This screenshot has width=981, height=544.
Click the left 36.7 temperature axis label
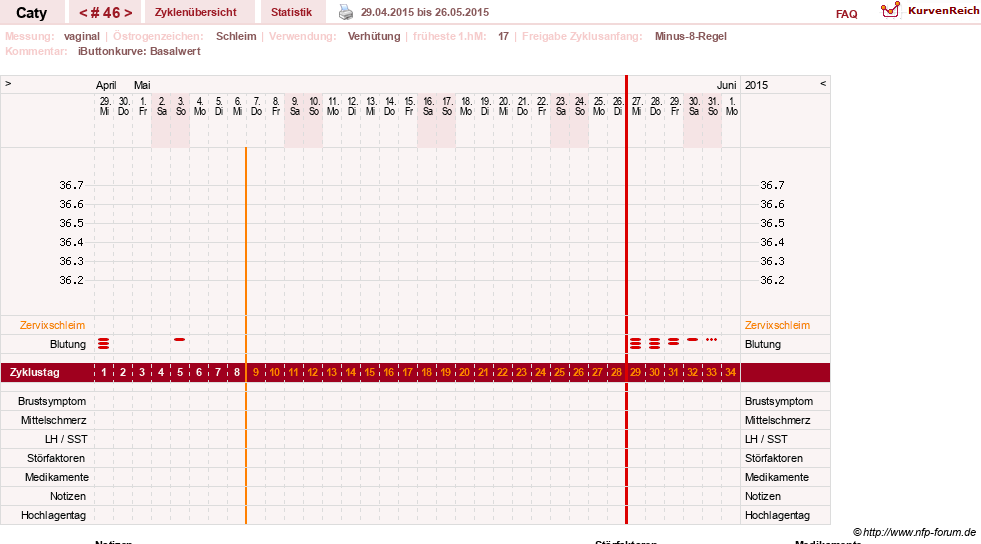pyautogui.click(x=71, y=185)
